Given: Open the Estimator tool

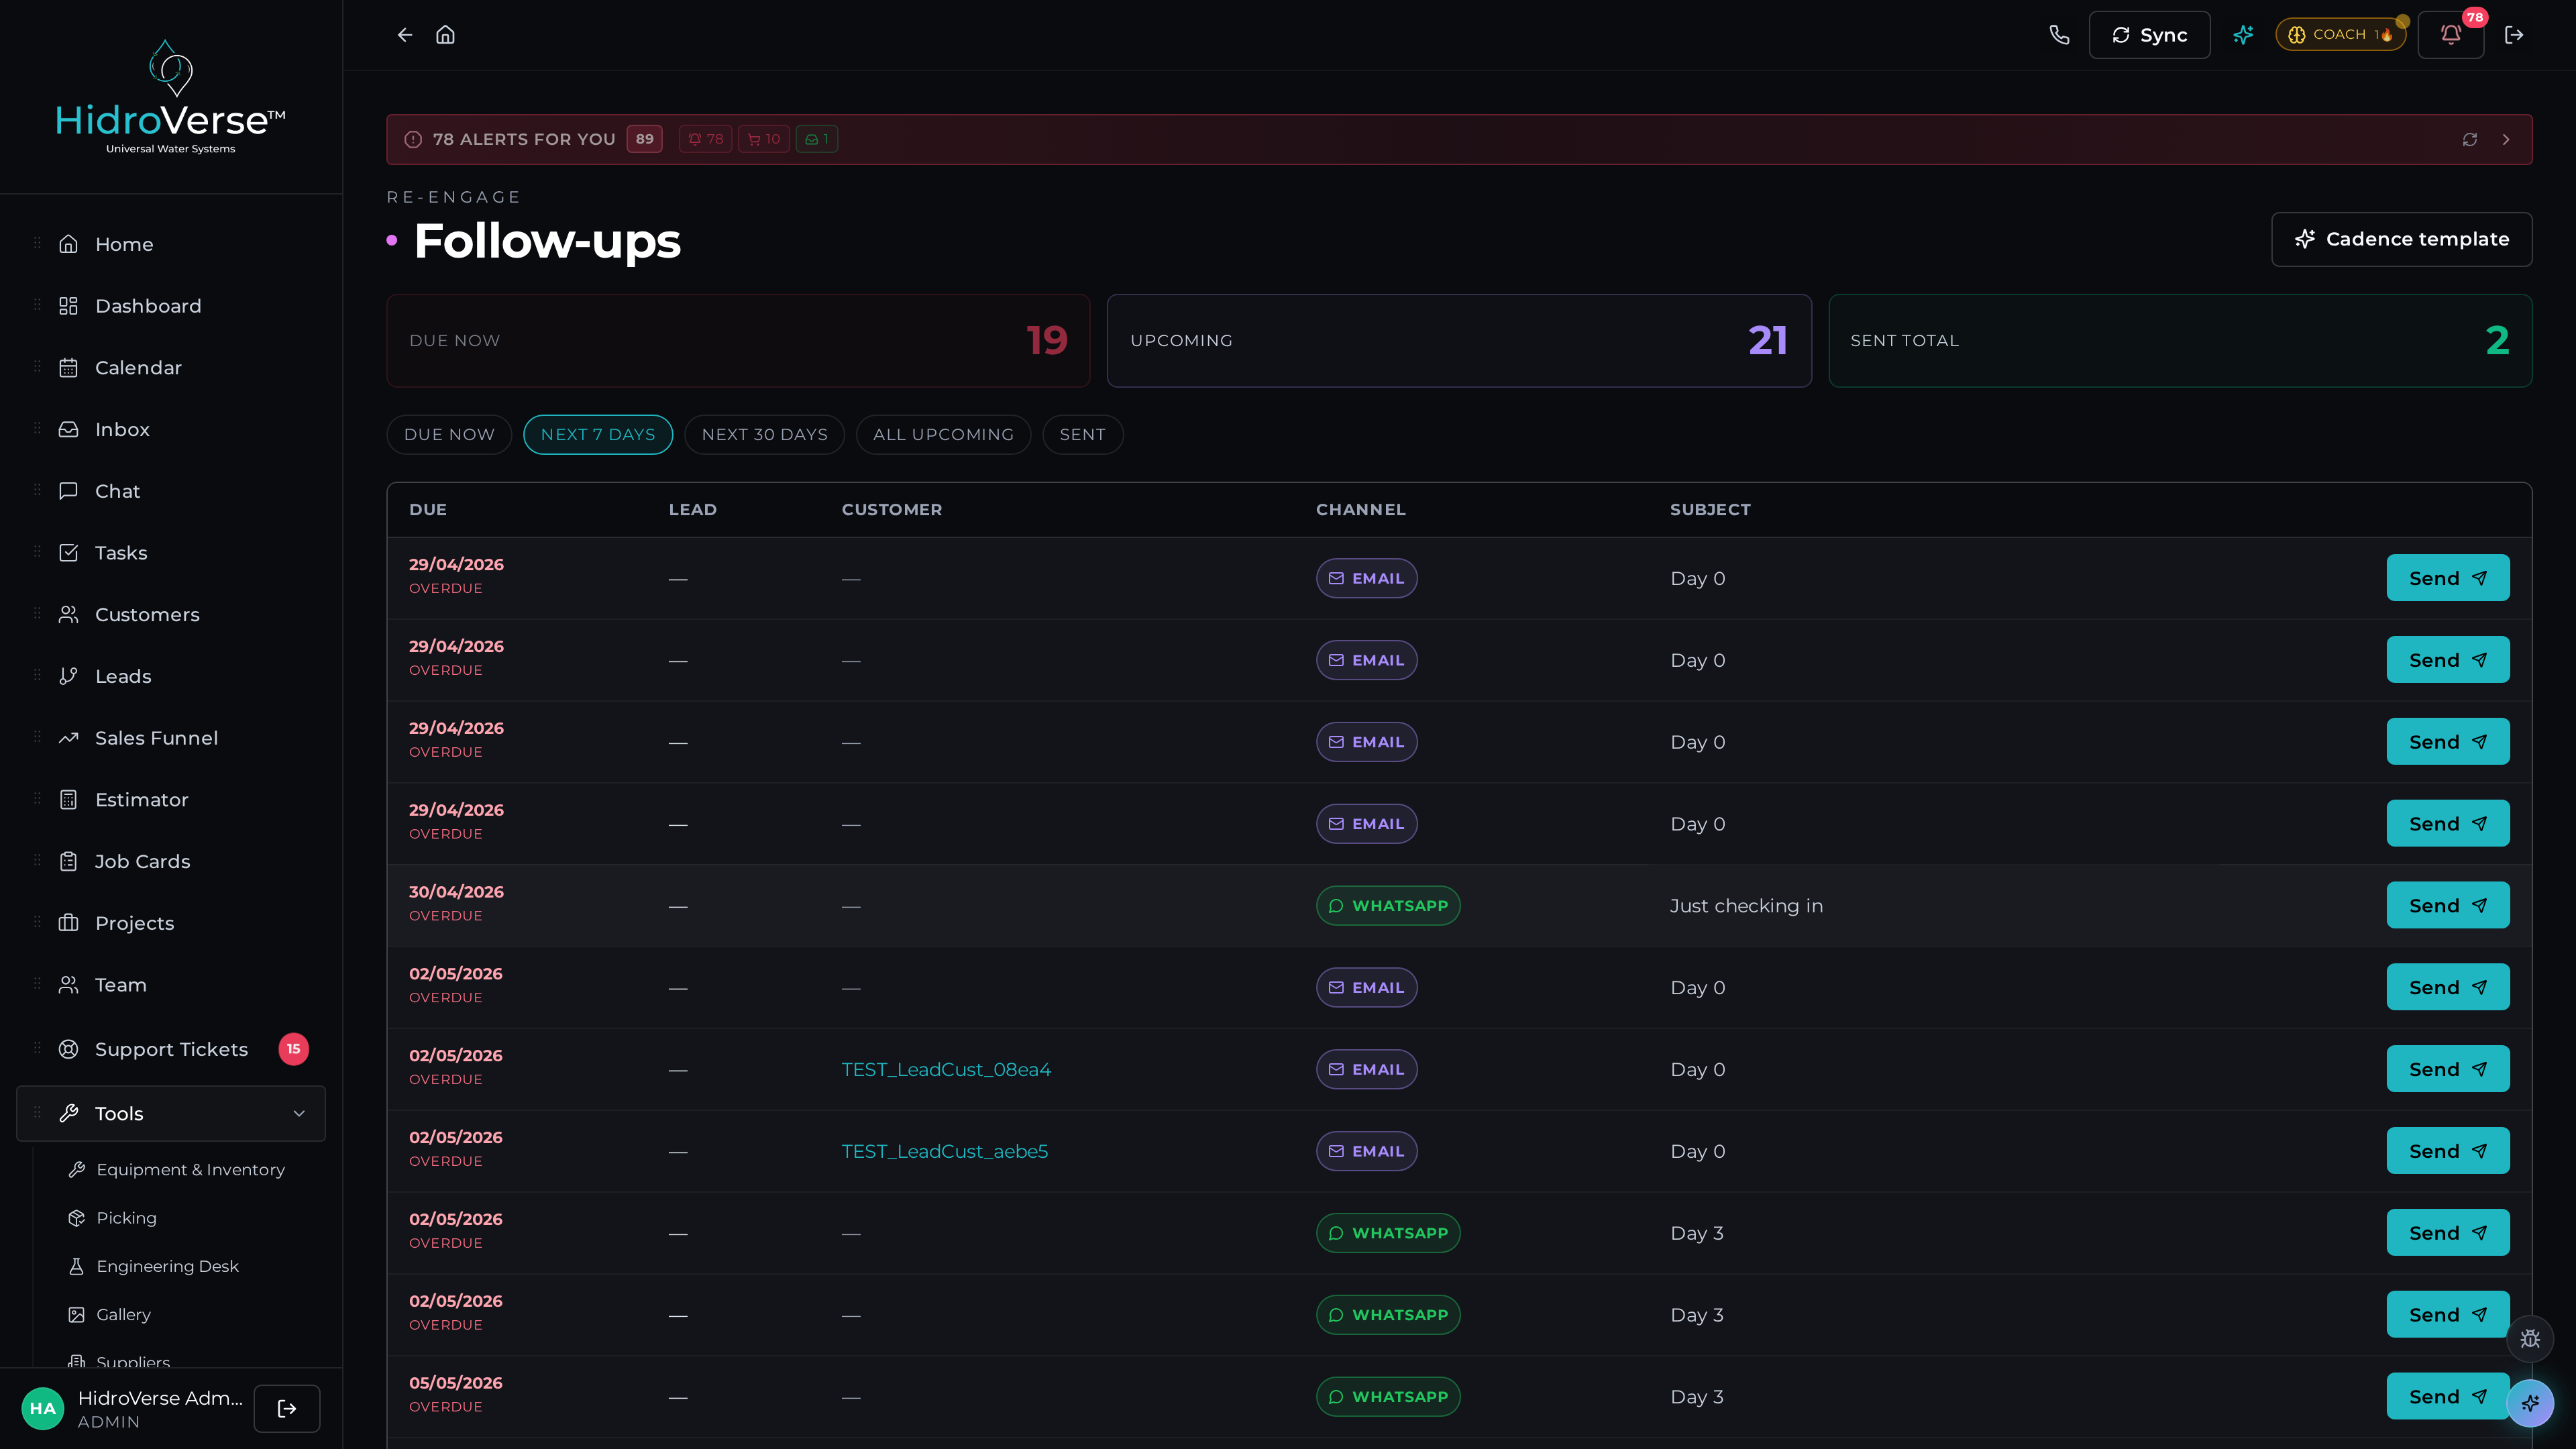Looking at the screenshot, I should pos(171,800).
